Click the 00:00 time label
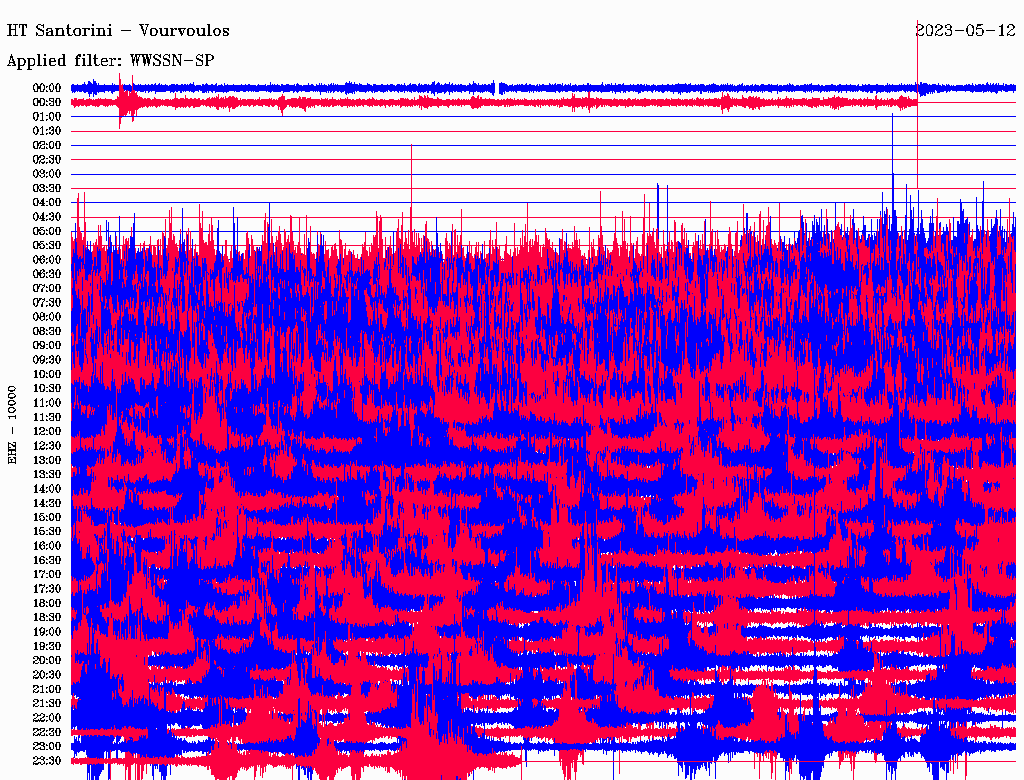Screen dimensions: 1024x780 point(48,88)
